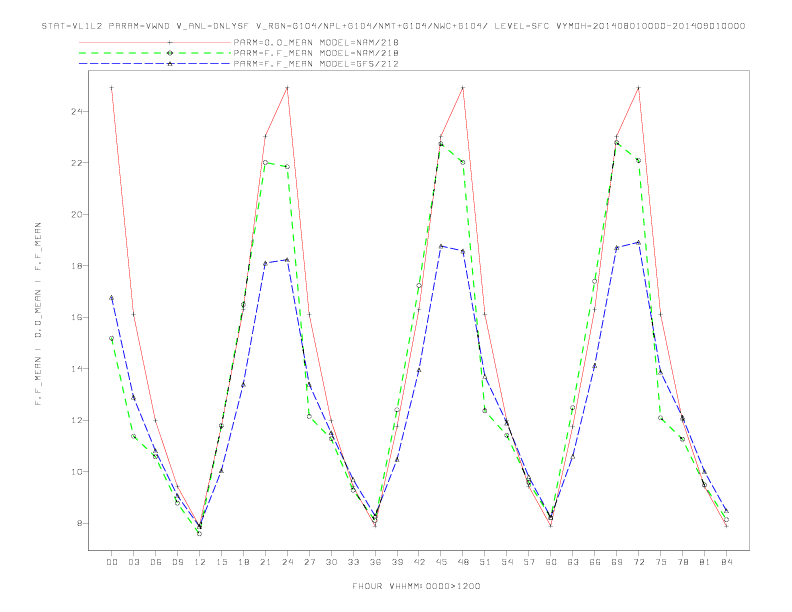792x612 pixels.
Task: Click x-axis tick label 72
Action: point(639,562)
